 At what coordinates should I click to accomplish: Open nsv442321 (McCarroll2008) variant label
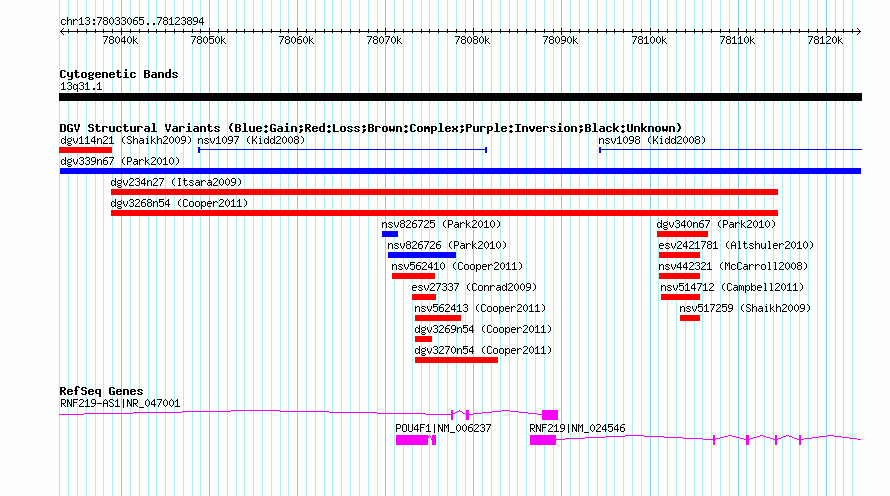coord(733,266)
